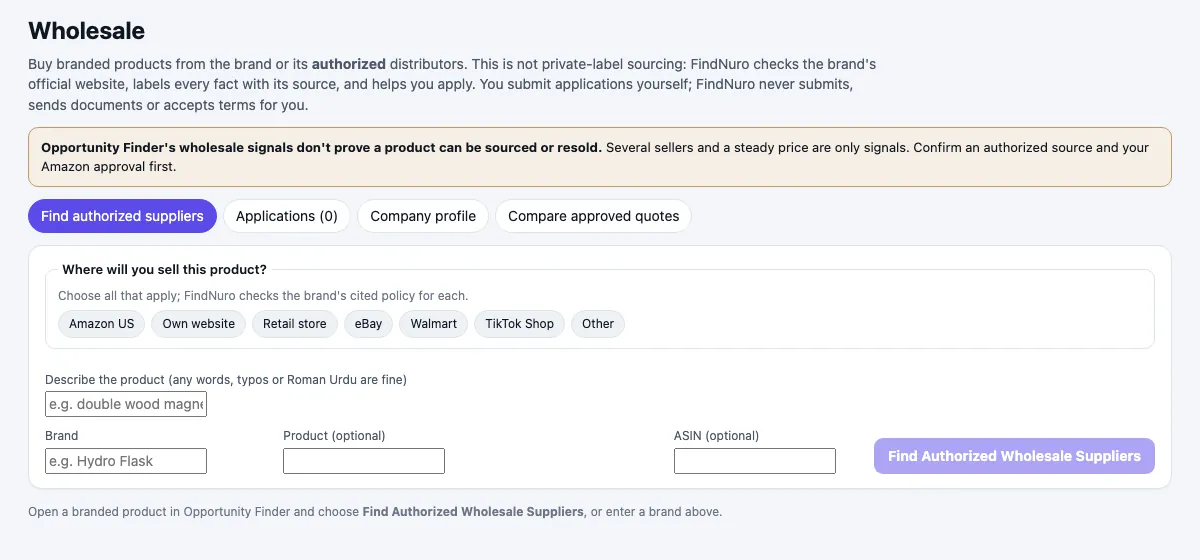1200x560 pixels.
Task: Click the 'Brand' field label
Action: click(62, 436)
